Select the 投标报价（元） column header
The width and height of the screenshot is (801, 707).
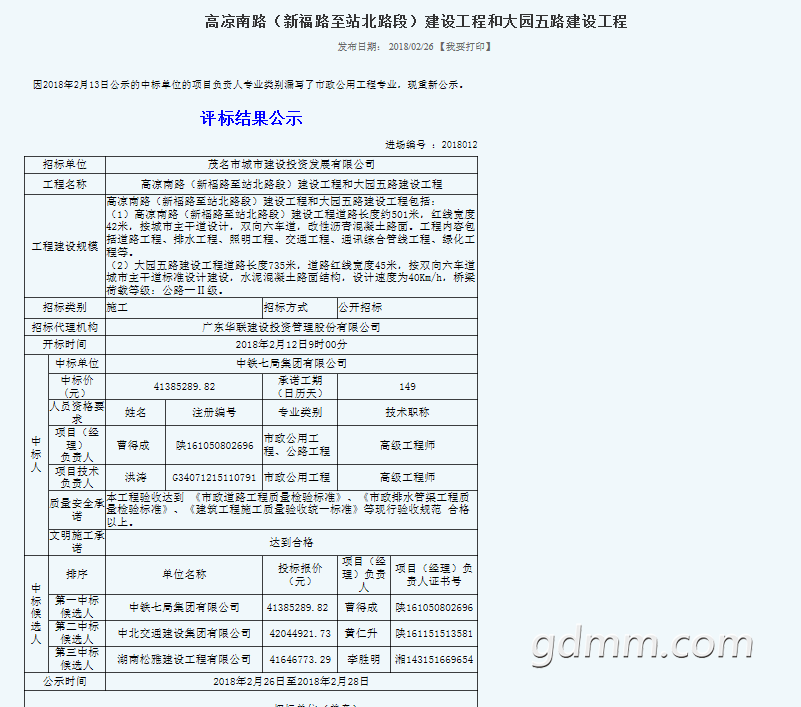300,574
